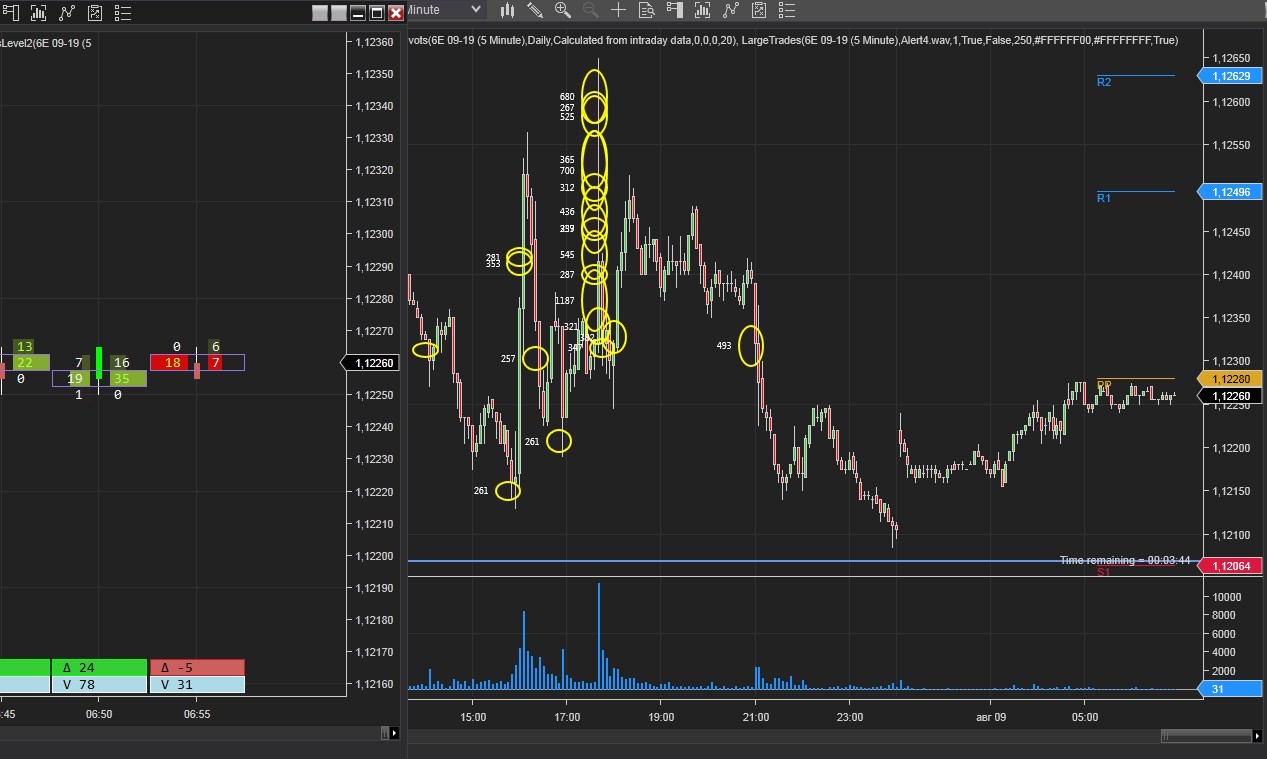1267x759 pixels.
Task: Click the 06:50 time label in left chart
Action: tap(99, 714)
